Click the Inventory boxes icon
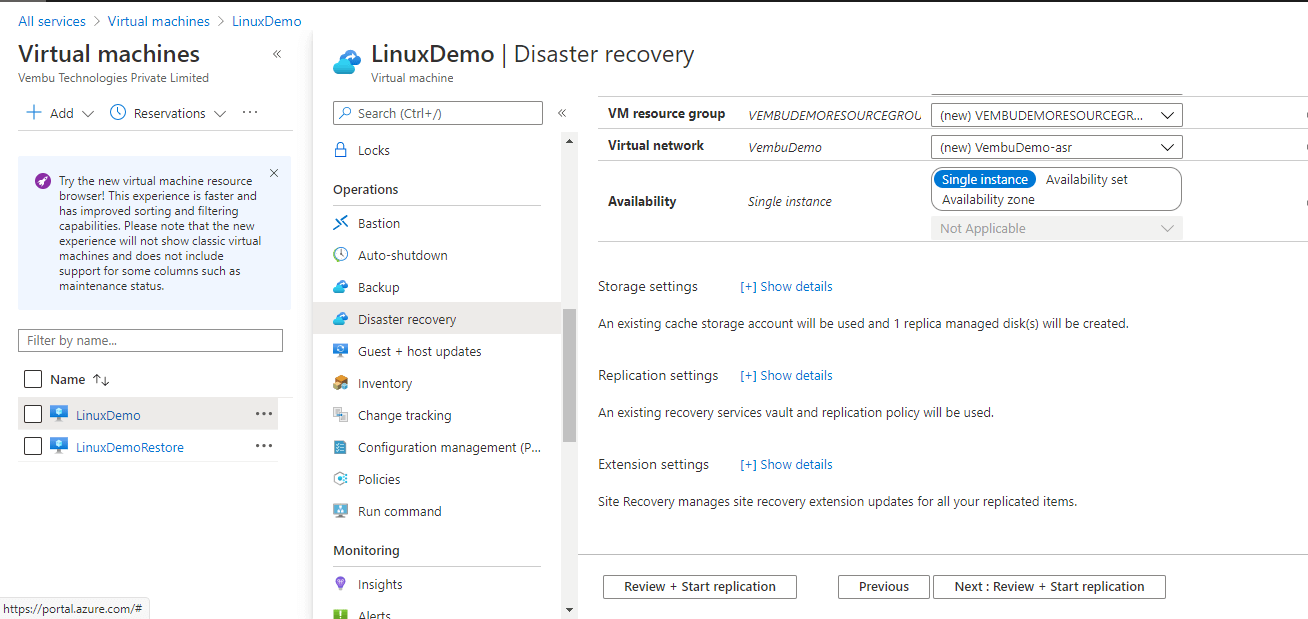This screenshot has width=1308, height=619. click(x=340, y=383)
